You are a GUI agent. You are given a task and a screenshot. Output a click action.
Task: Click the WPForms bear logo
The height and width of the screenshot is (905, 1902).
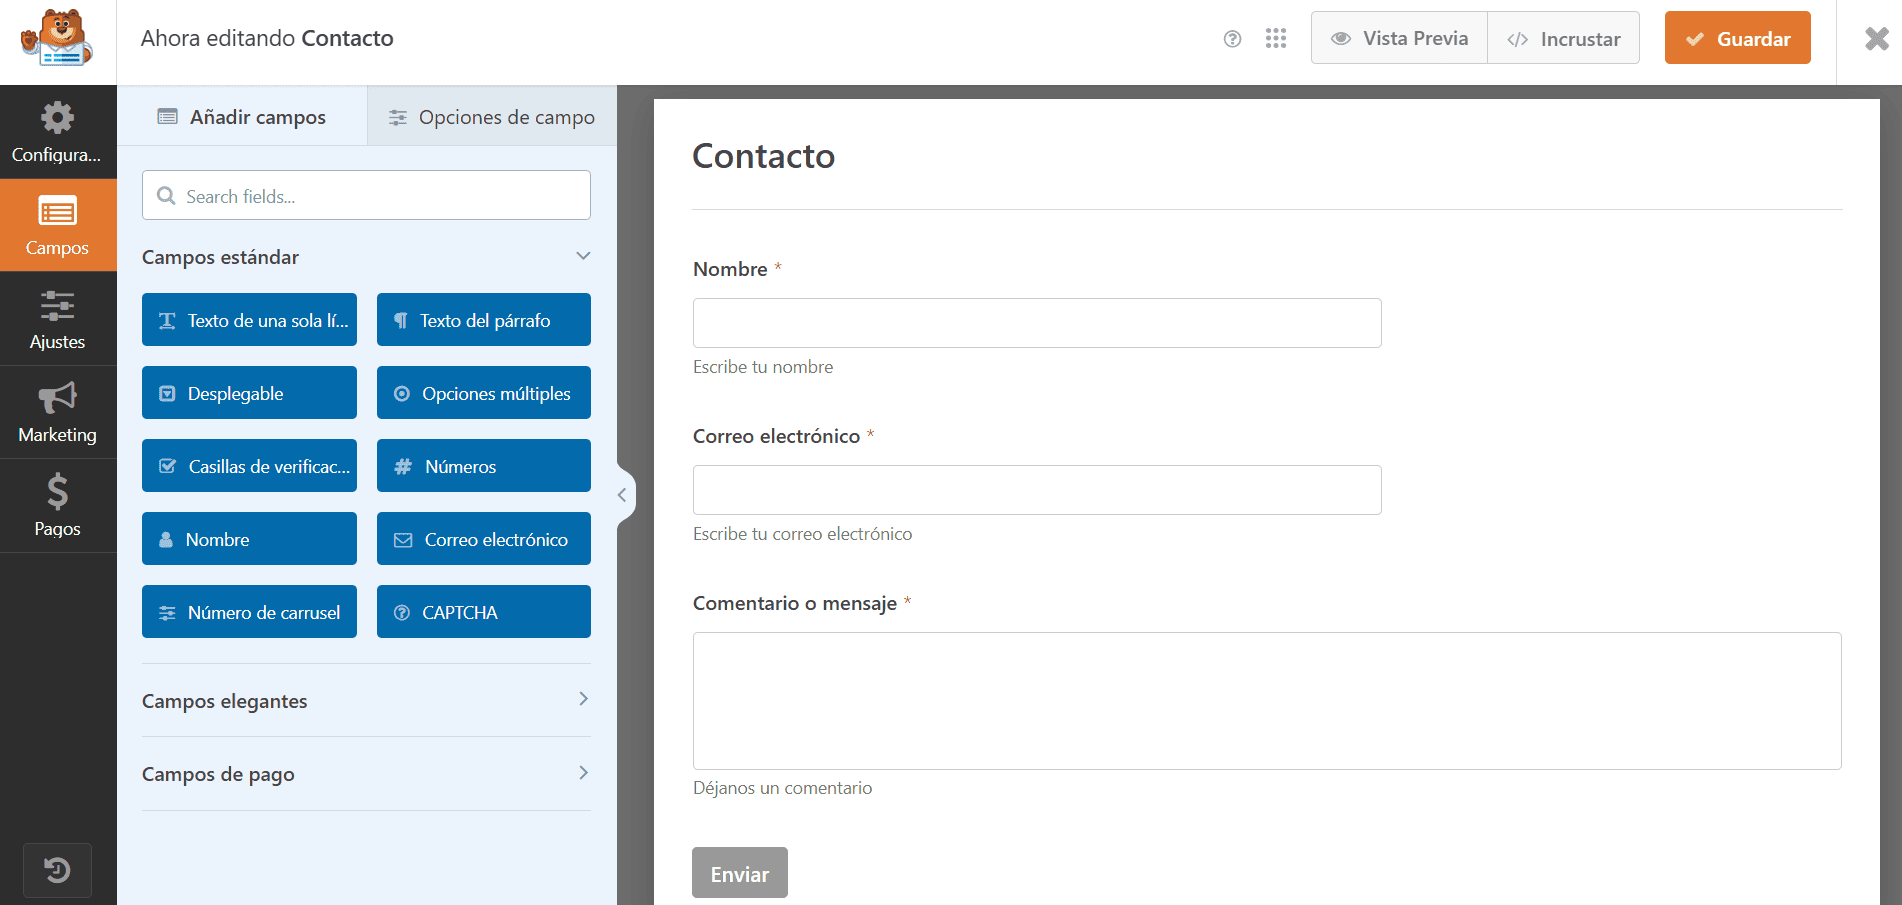coord(57,40)
